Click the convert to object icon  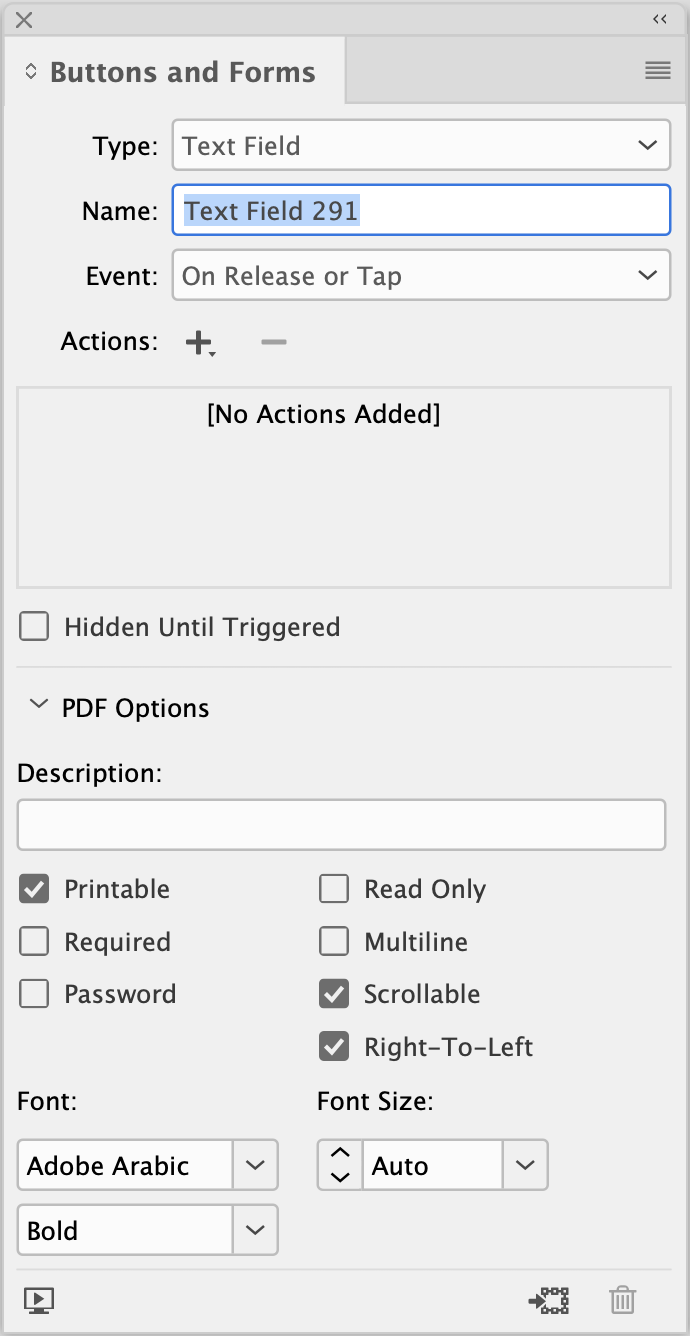549,1300
